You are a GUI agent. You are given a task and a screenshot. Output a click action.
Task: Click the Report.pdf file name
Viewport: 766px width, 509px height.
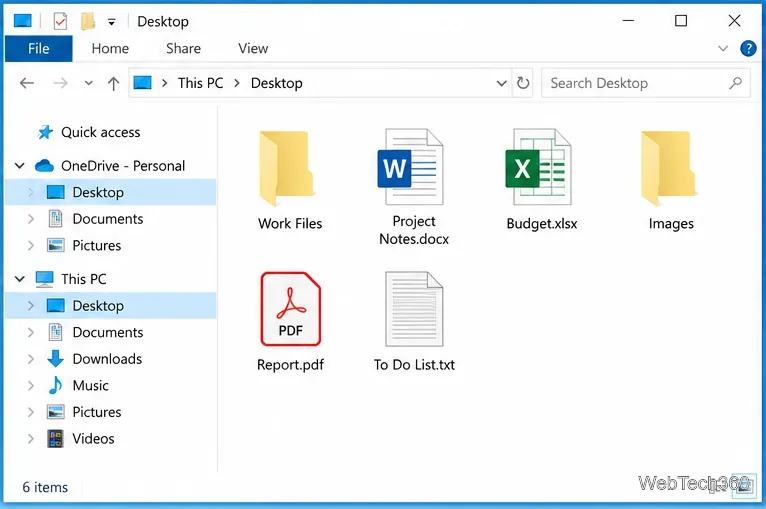coord(290,364)
